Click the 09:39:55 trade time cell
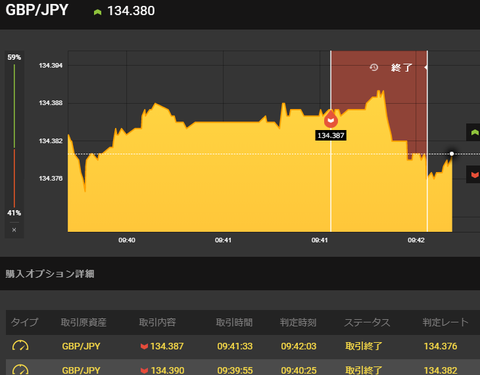 235,370
